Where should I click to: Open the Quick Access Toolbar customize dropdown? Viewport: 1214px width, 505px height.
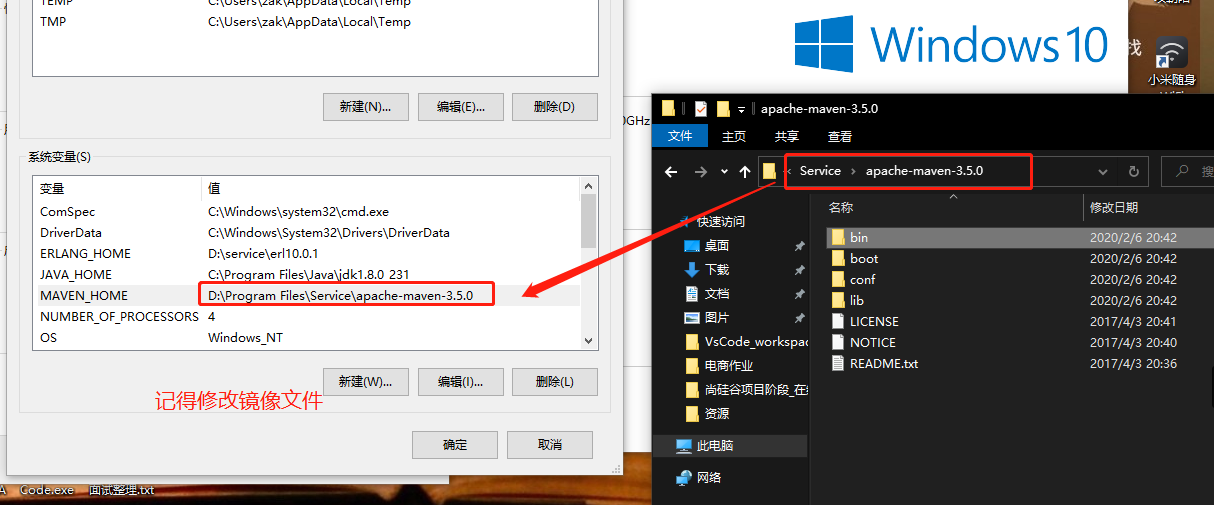[741, 109]
